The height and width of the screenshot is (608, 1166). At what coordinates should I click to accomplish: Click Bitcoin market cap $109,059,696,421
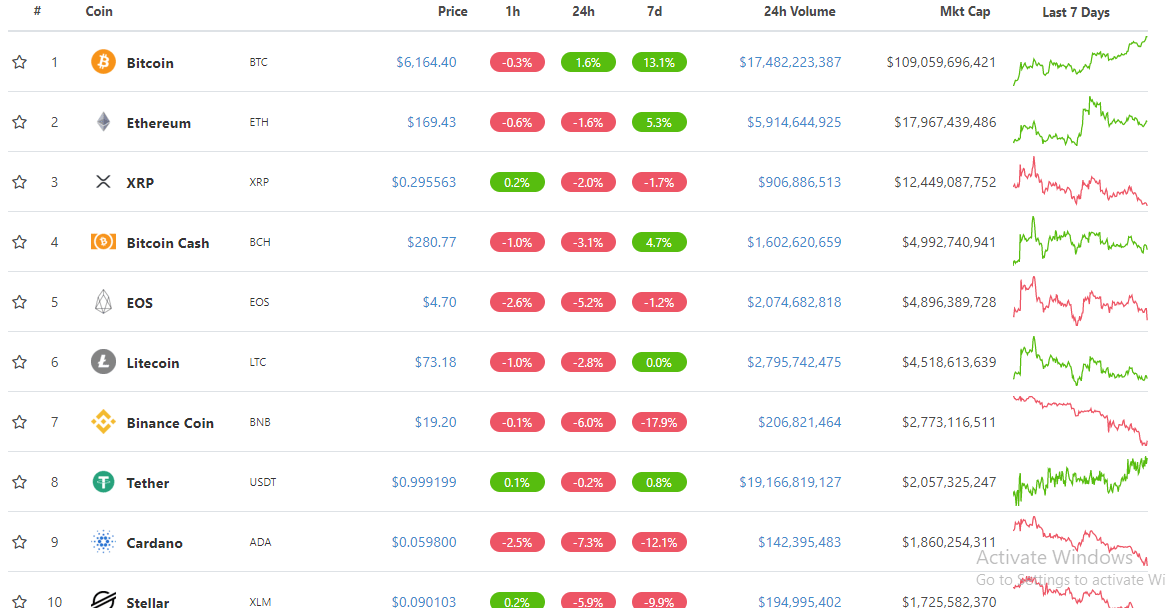(x=941, y=62)
